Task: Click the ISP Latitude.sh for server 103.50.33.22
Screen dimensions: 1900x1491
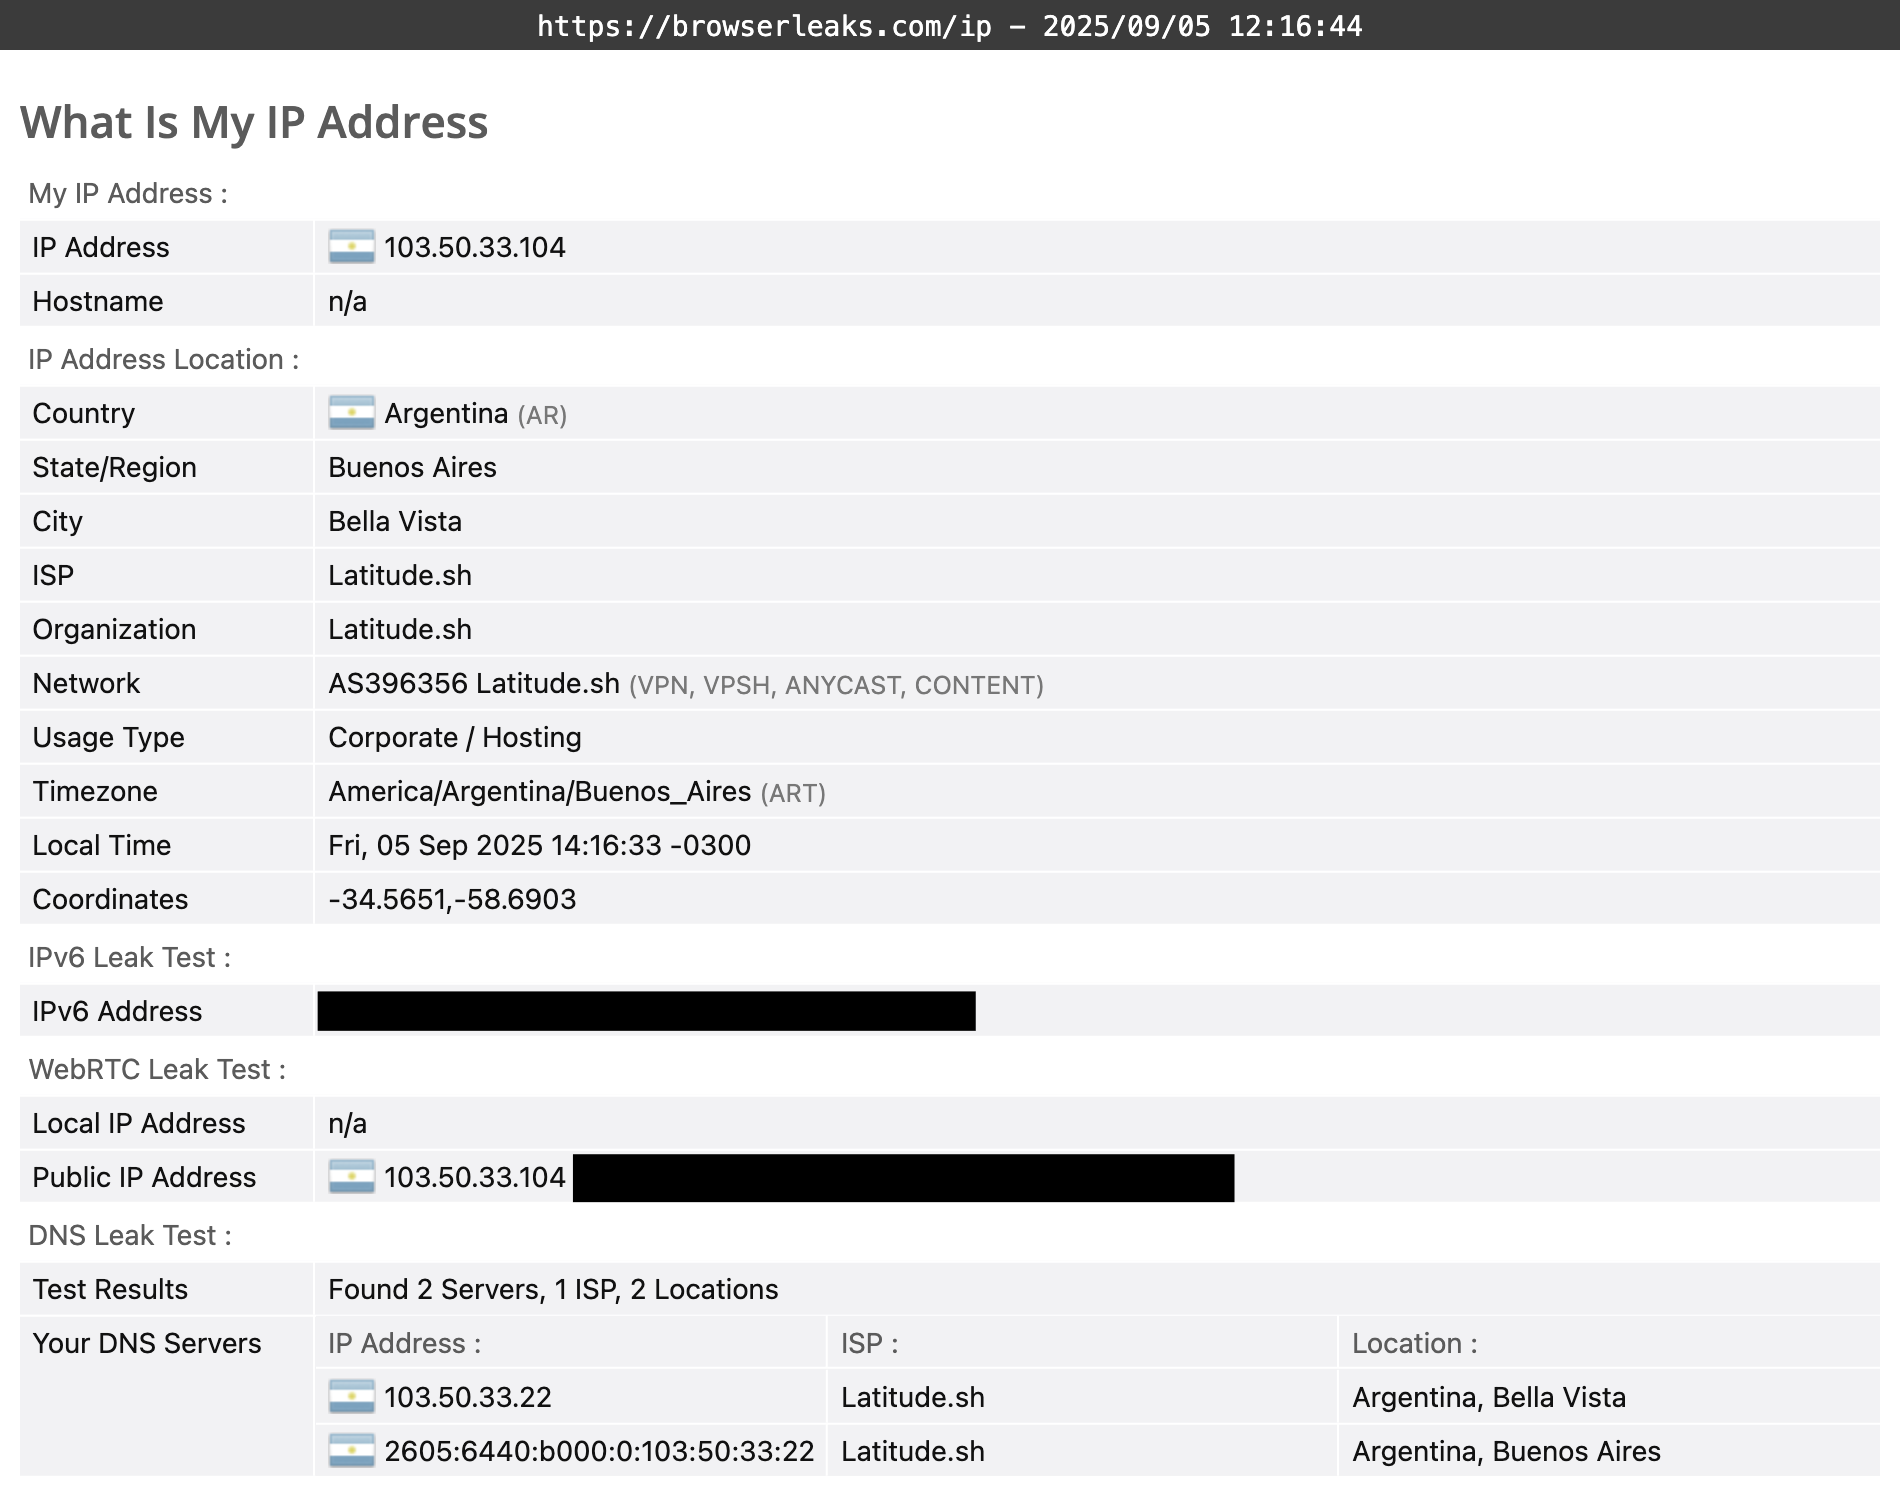Action: coord(913,1397)
